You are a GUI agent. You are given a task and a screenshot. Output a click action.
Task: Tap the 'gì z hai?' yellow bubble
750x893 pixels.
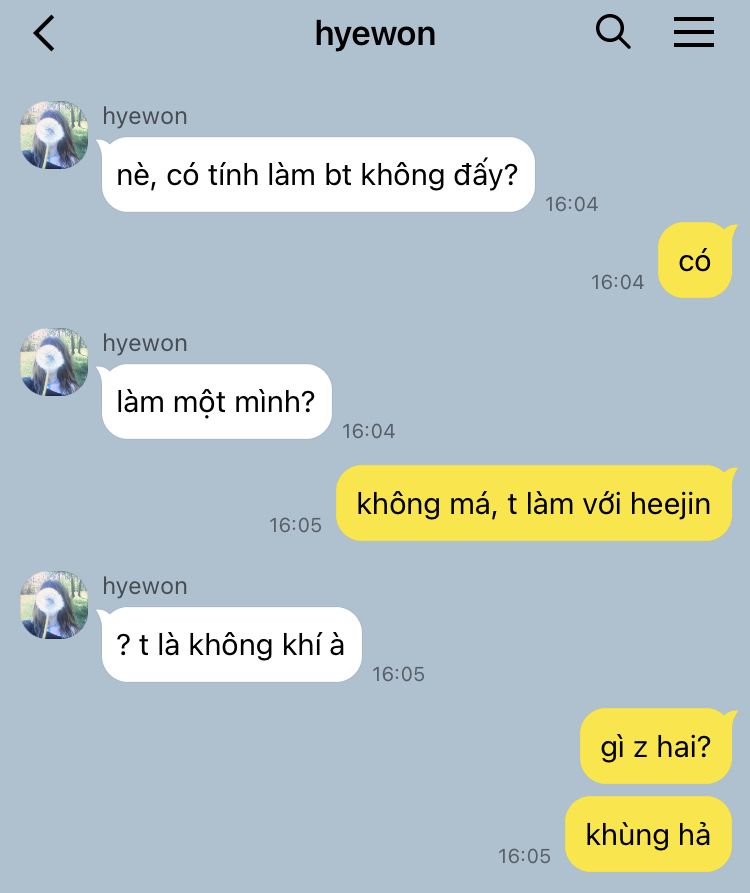tap(656, 746)
